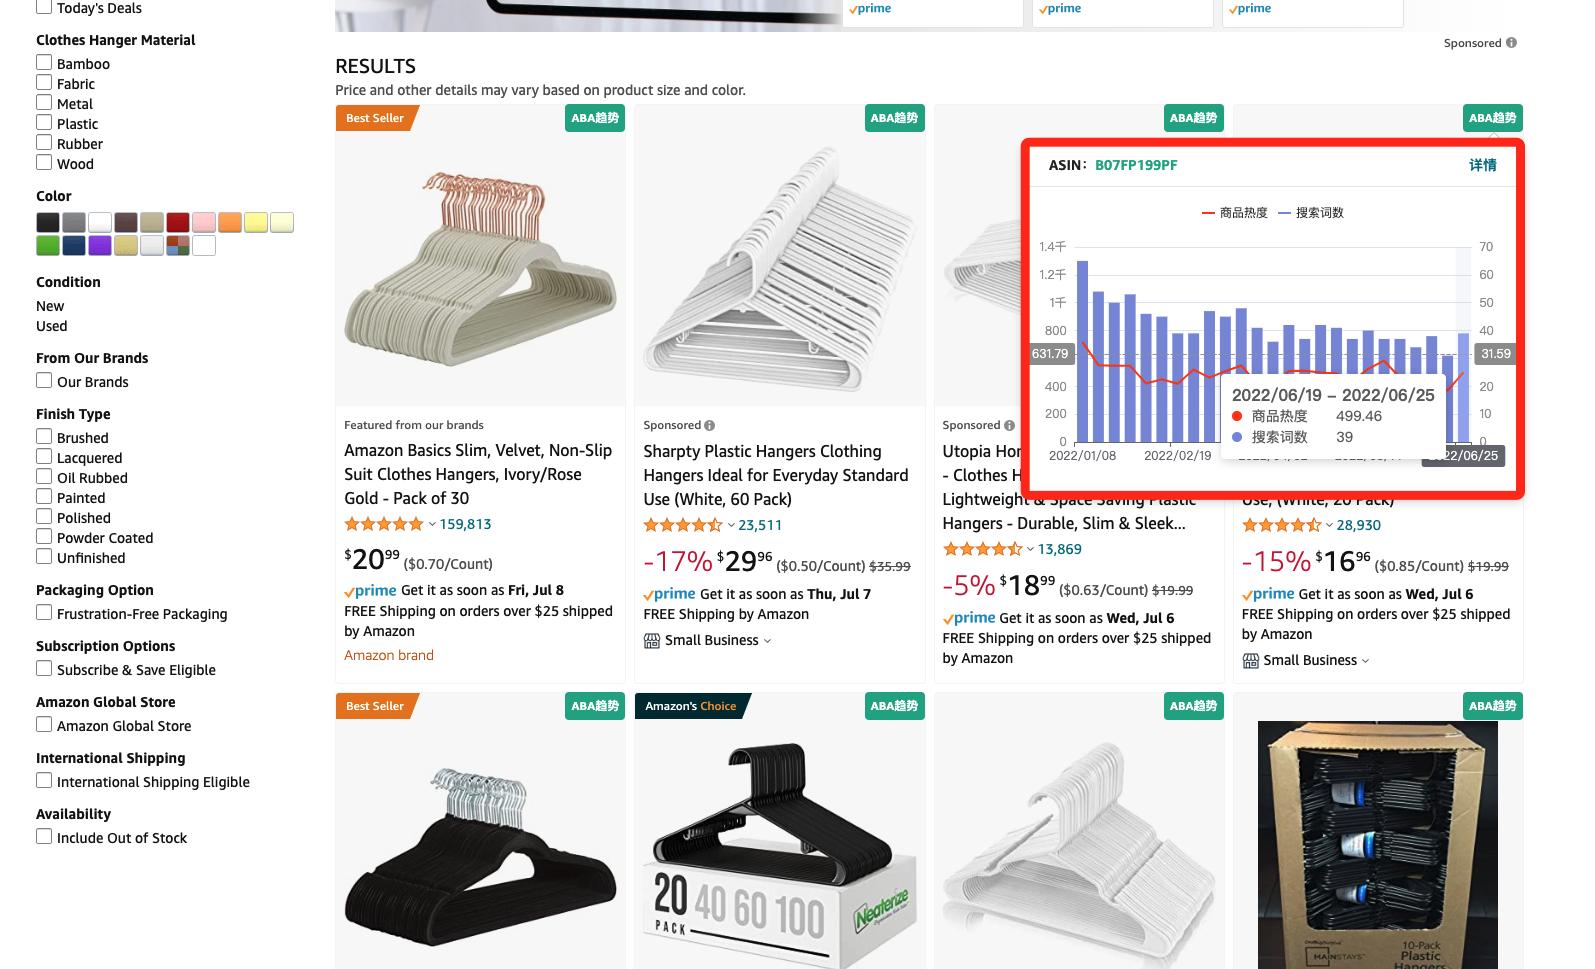Select the New condition filter
Image resolution: width=1595 pixels, height=969 pixels.
tap(50, 306)
